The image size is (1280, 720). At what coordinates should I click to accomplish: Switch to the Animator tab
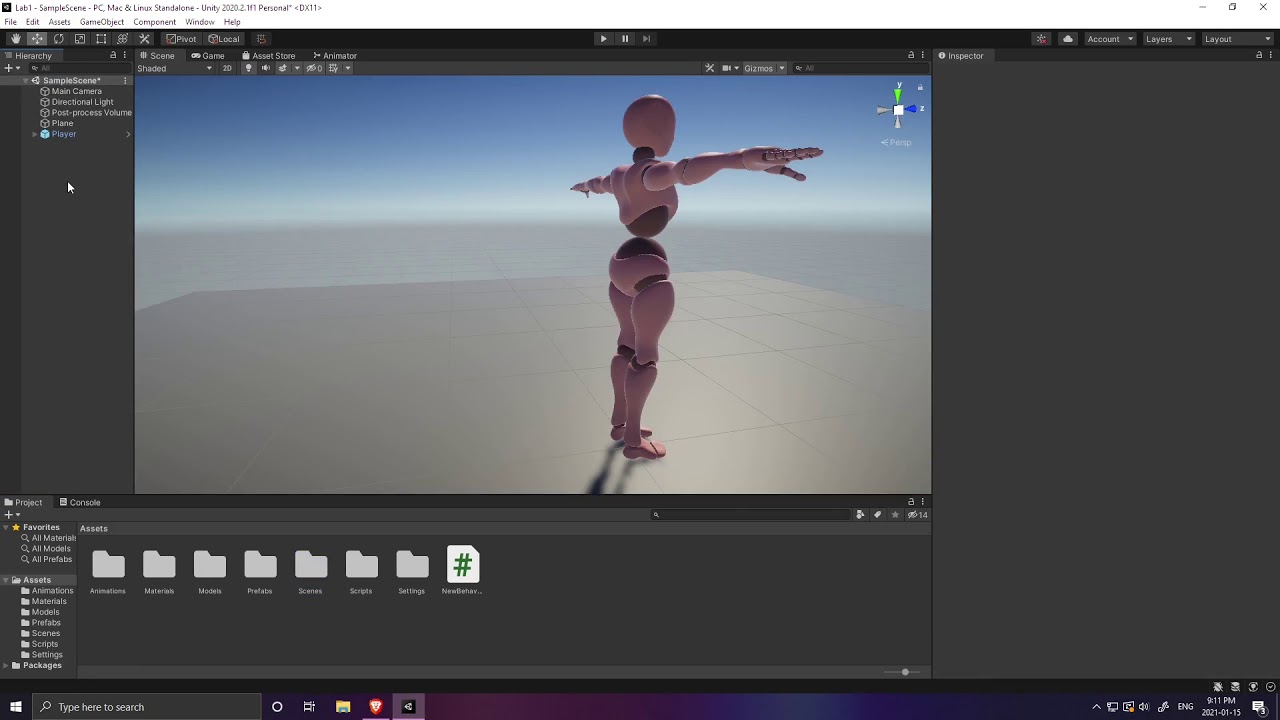click(x=335, y=56)
